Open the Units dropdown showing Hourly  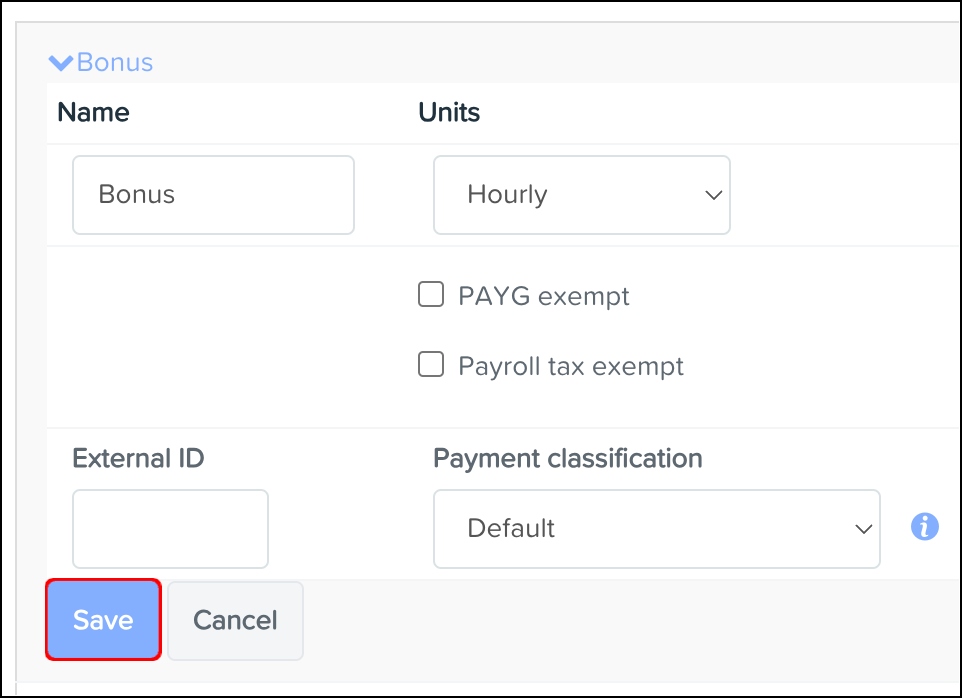581,195
